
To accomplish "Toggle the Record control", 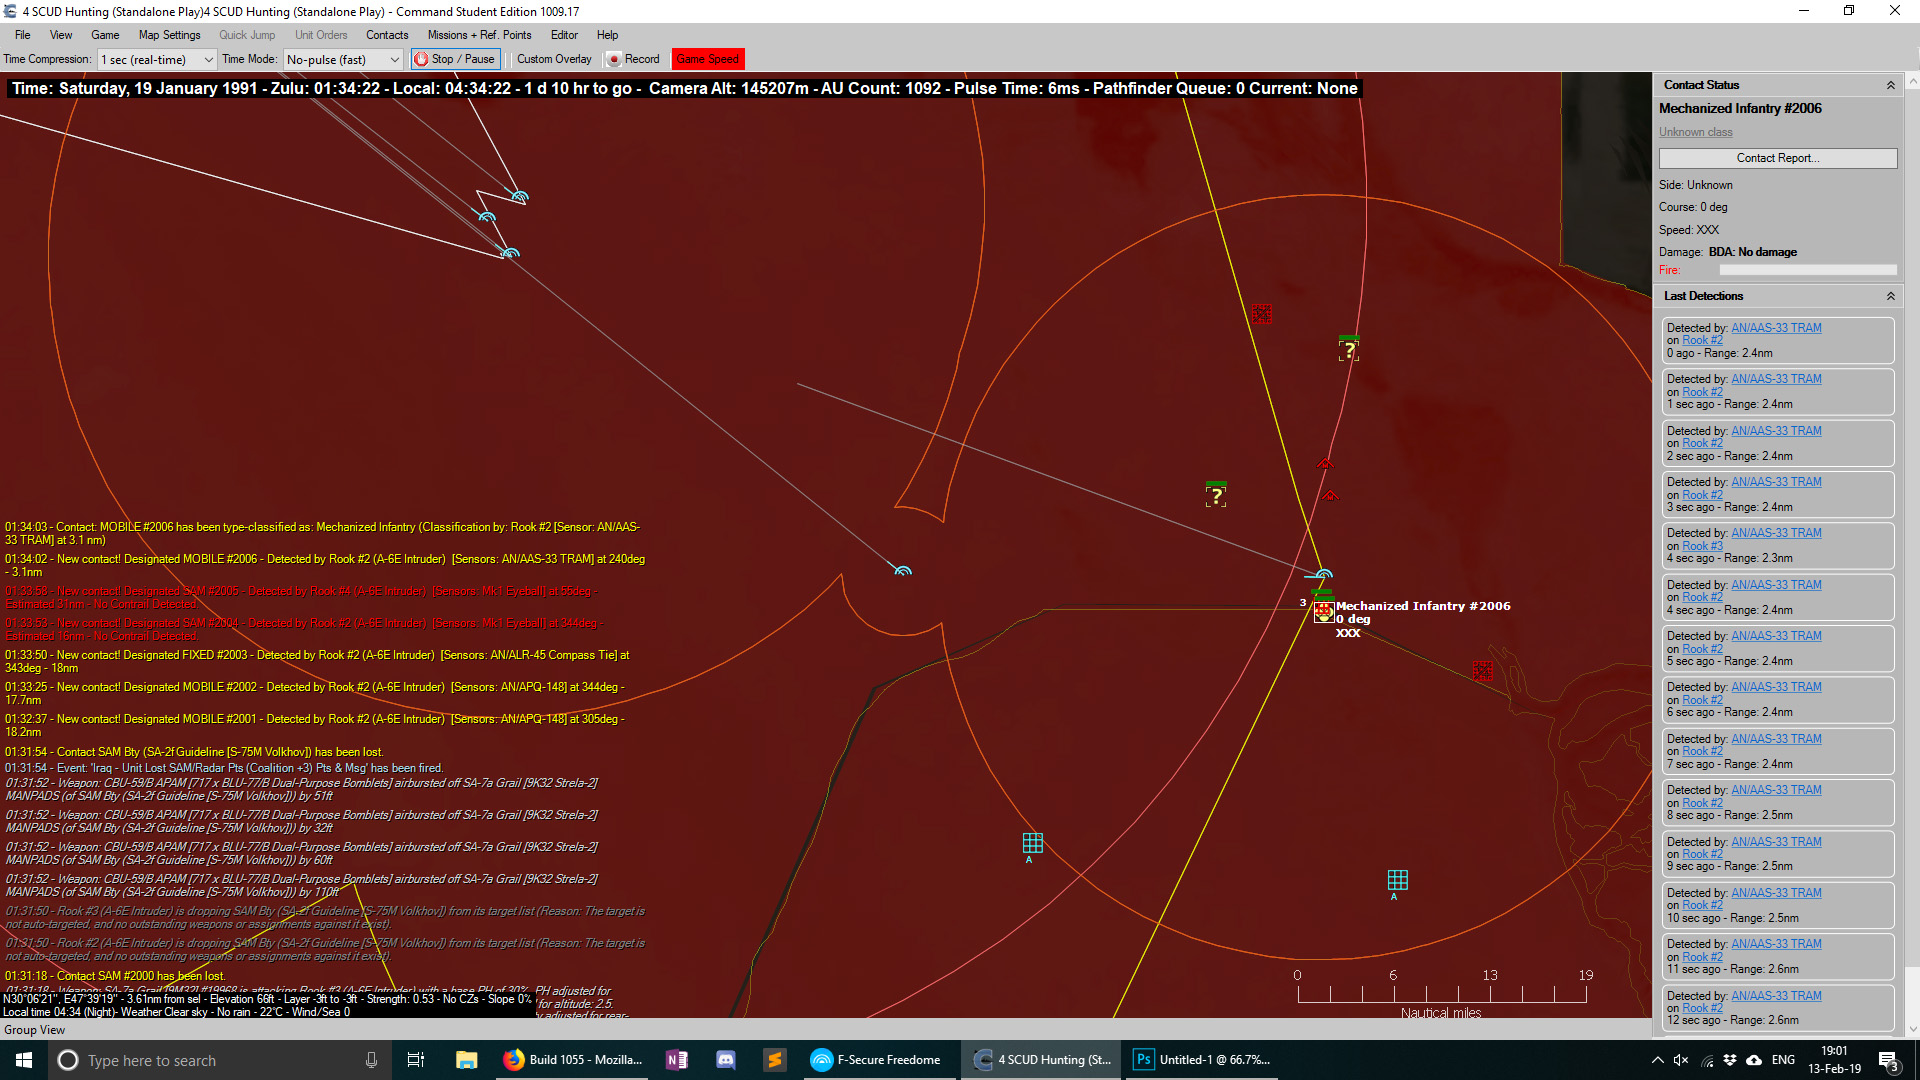I will pos(633,59).
